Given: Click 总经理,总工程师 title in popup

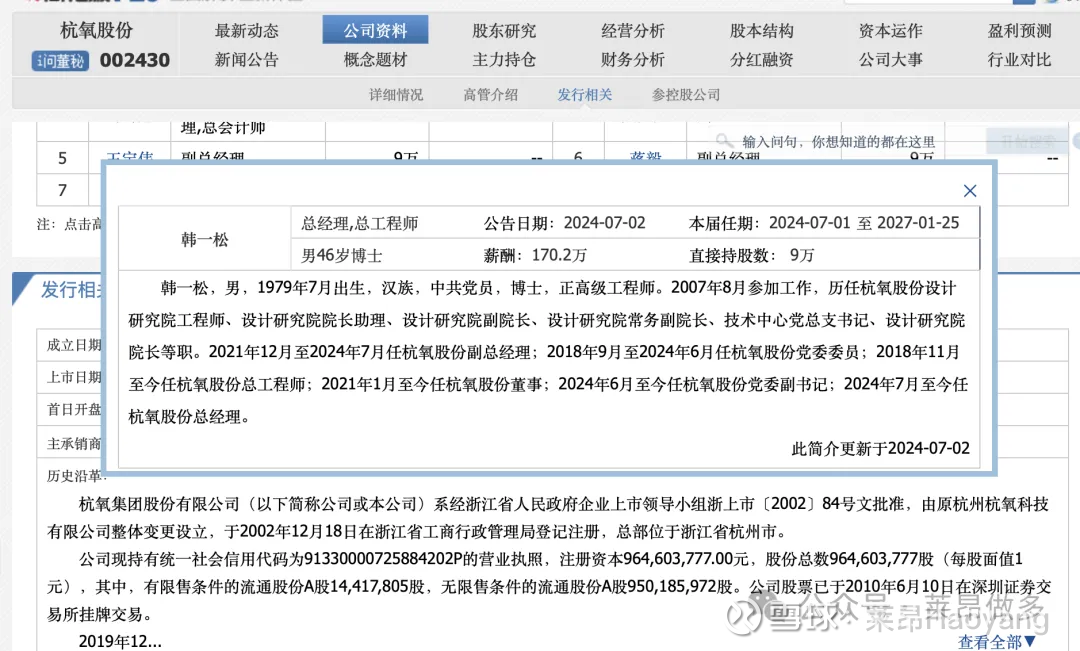Looking at the screenshot, I should (360, 223).
